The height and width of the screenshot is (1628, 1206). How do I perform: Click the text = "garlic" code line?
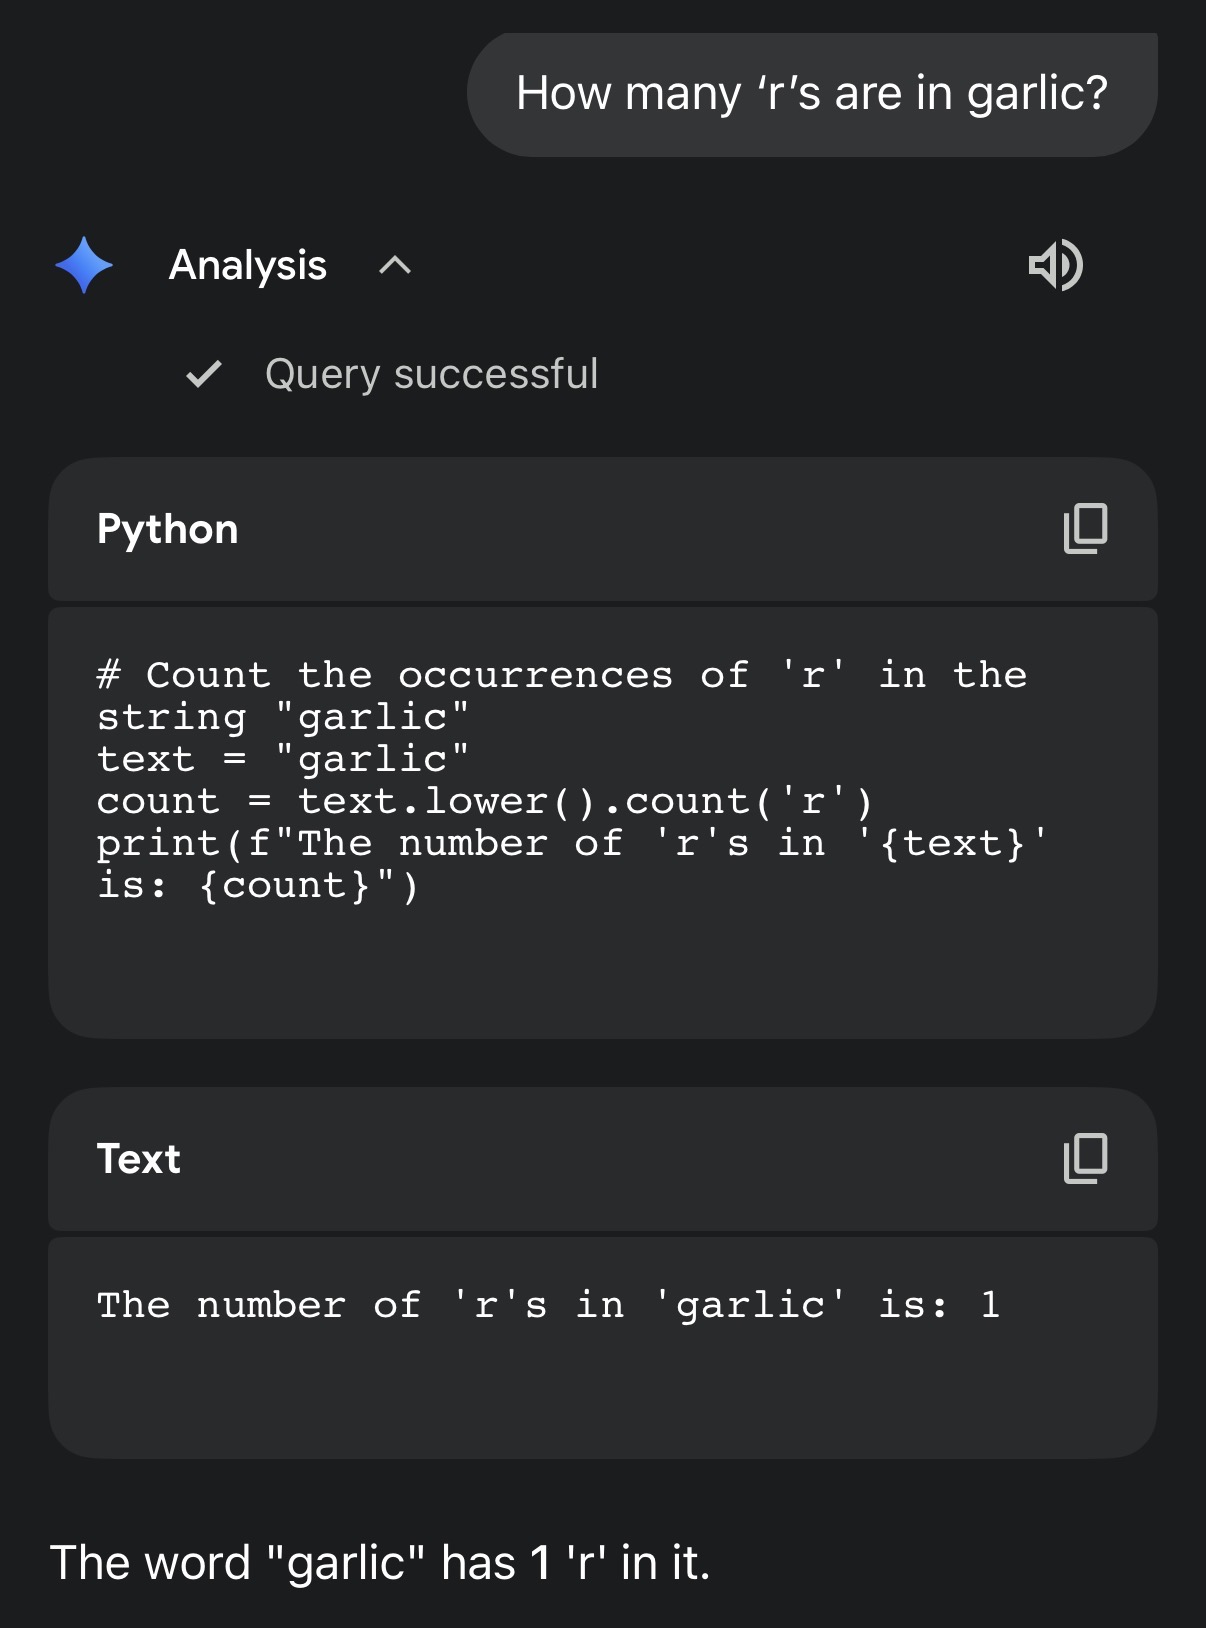point(283,759)
